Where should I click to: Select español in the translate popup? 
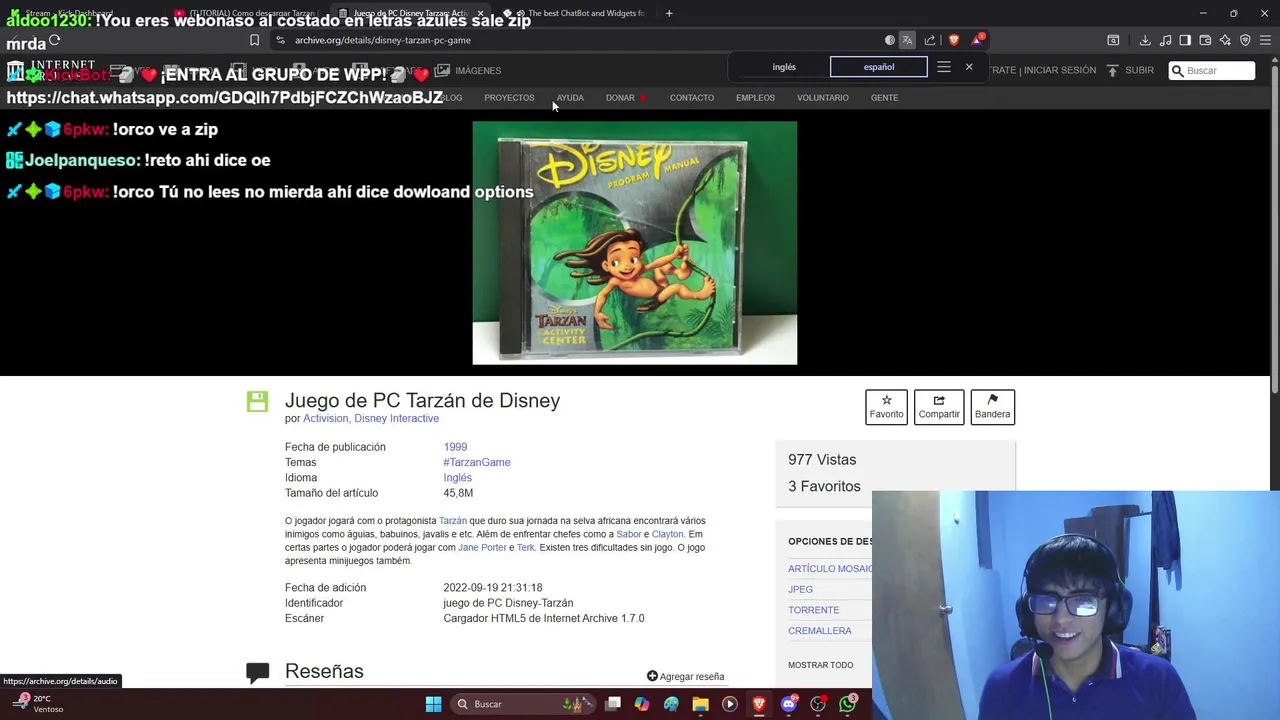(x=879, y=67)
